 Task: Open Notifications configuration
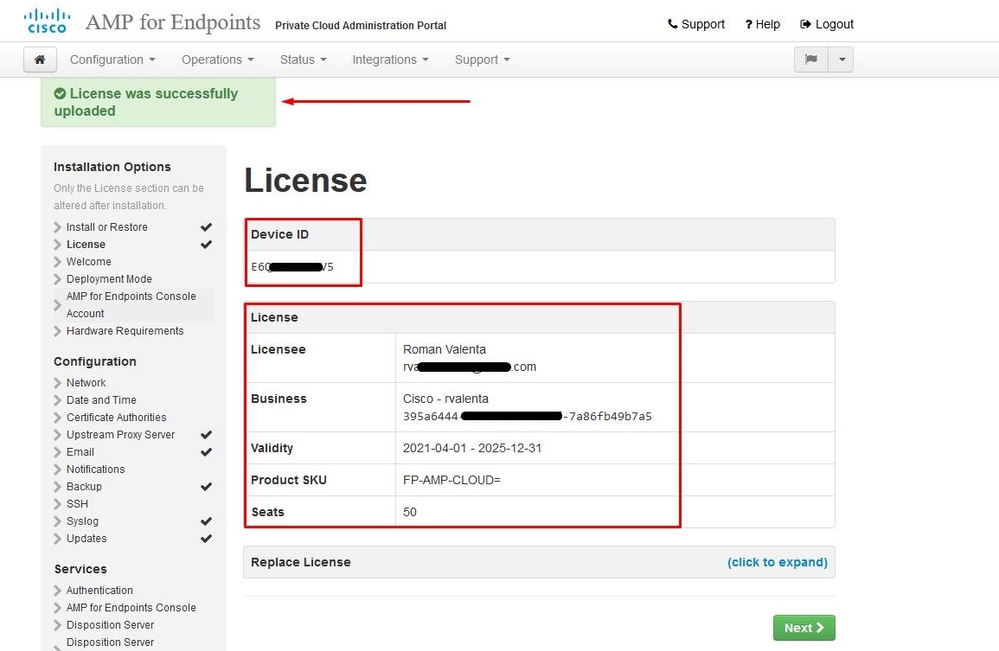[x=96, y=469]
